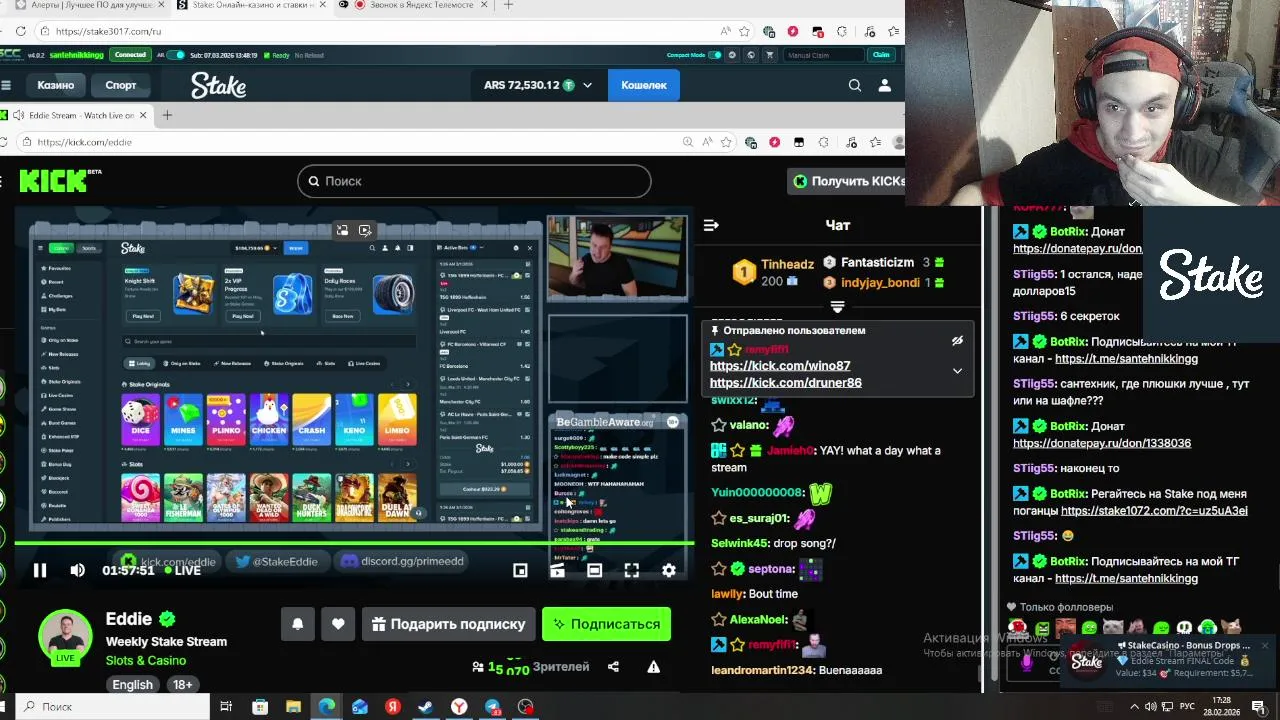Open new tab in top browser window
This screenshot has height=720, width=1280.
[x=508, y=5]
